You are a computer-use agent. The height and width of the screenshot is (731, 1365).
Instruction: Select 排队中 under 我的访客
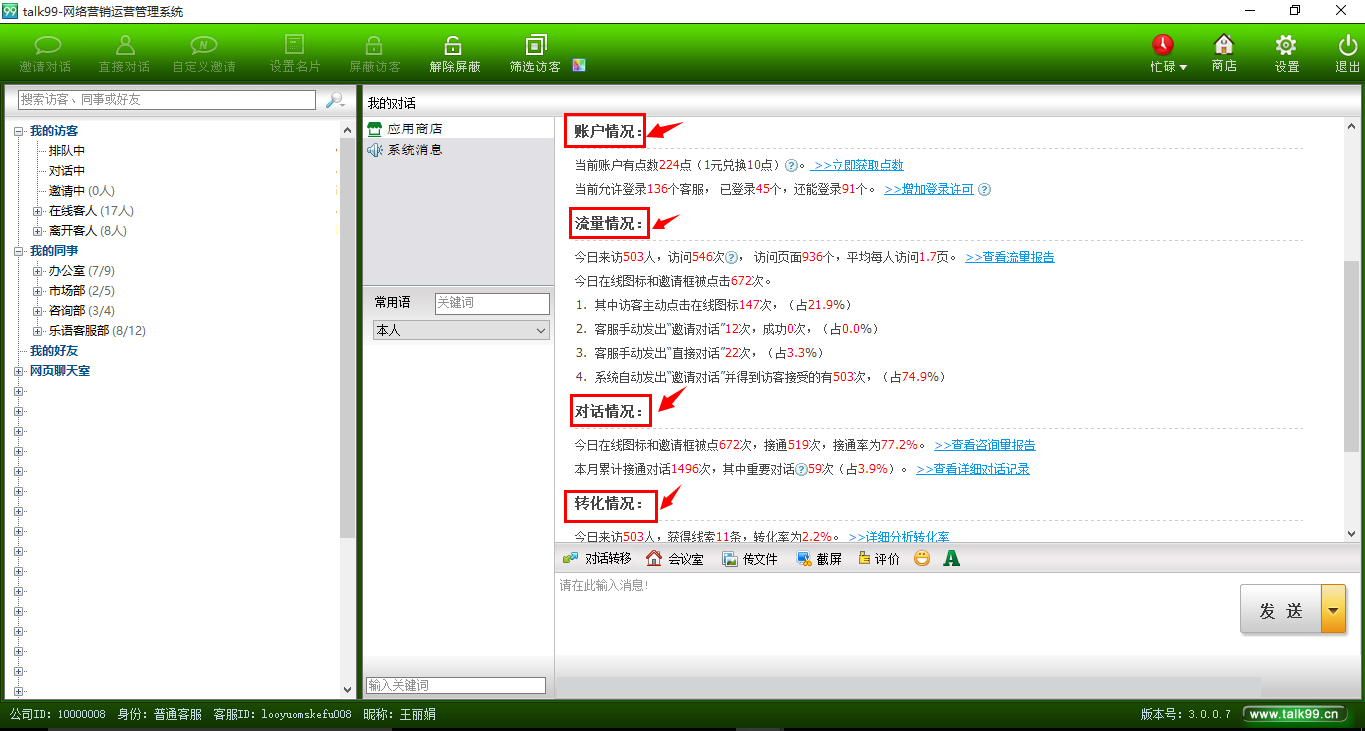pyautogui.click(x=67, y=151)
